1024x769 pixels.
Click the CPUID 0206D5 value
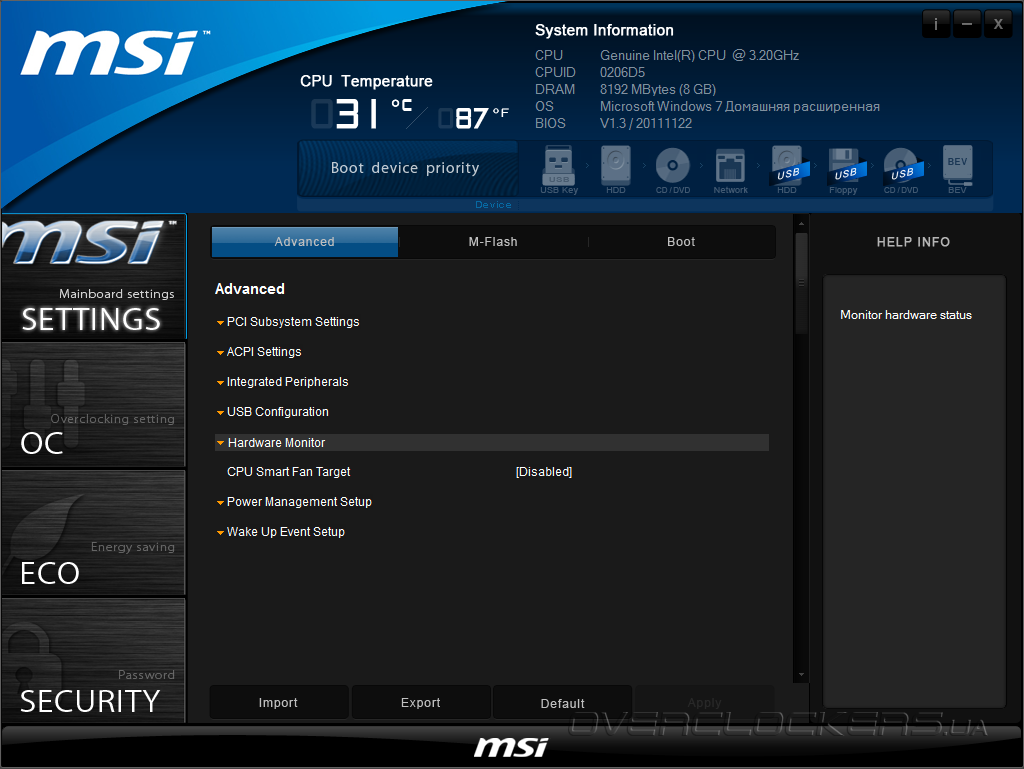coord(622,72)
